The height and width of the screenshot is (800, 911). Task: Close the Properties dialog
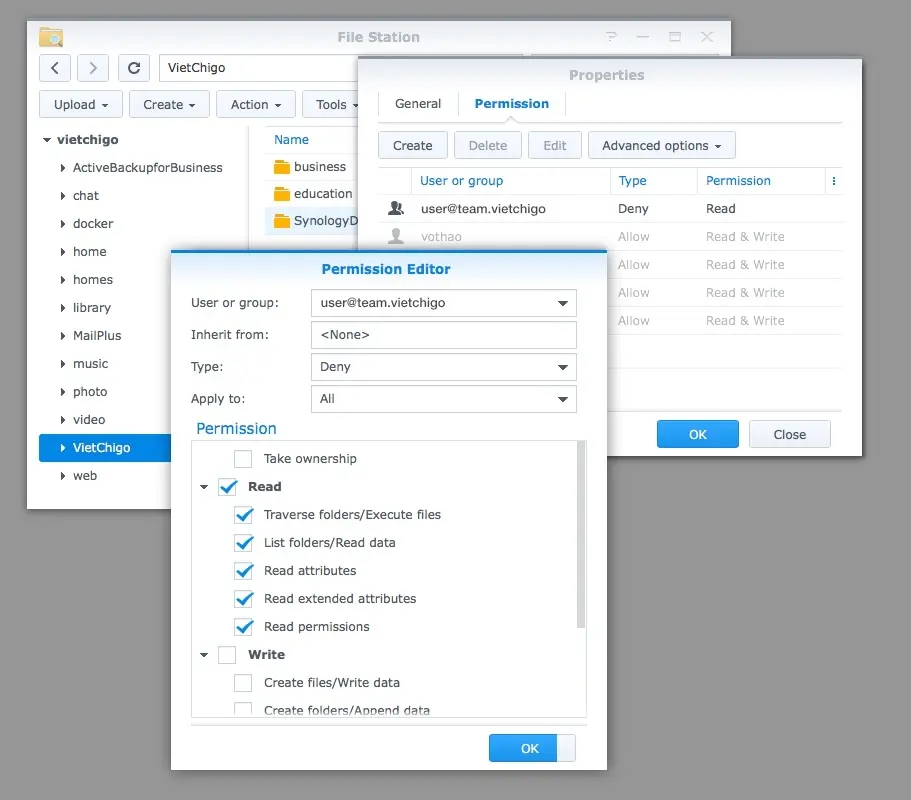click(x=790, y=435)
